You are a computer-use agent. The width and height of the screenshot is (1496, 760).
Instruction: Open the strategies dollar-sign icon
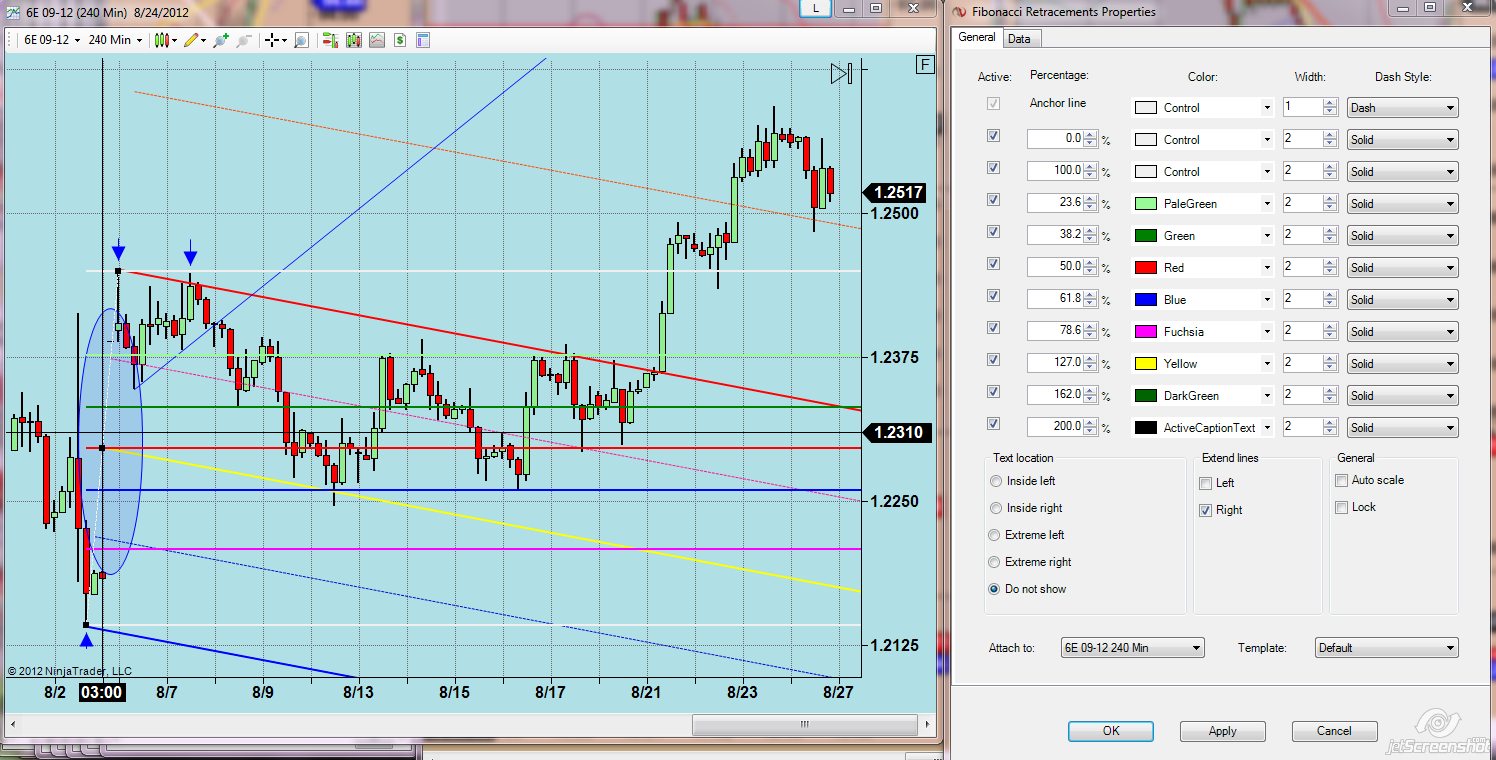pos(399,40)
